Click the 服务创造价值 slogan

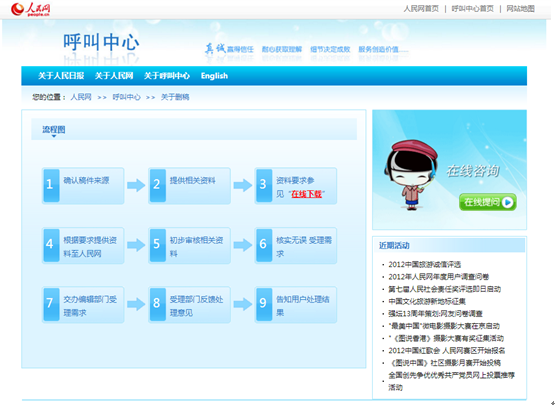[383, 49]
